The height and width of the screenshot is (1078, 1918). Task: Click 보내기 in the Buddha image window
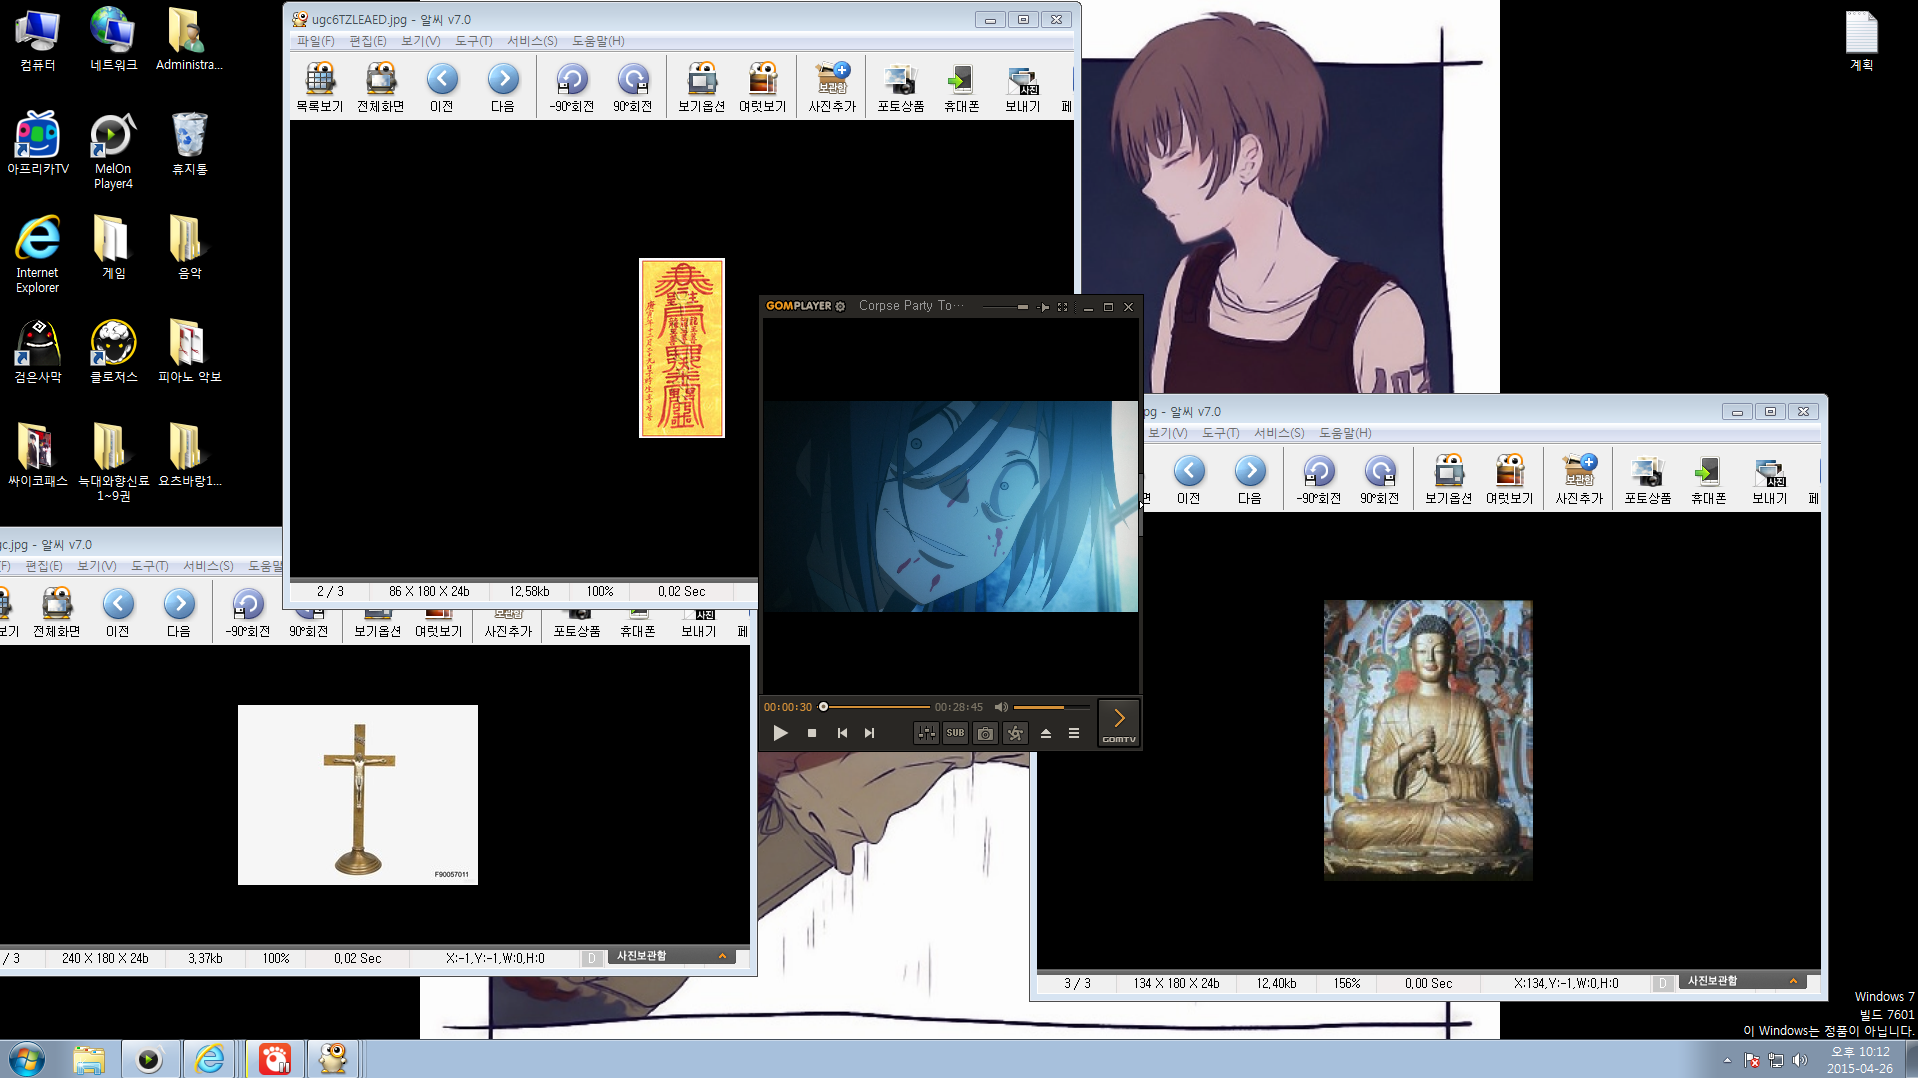[x=1770, y=479]
